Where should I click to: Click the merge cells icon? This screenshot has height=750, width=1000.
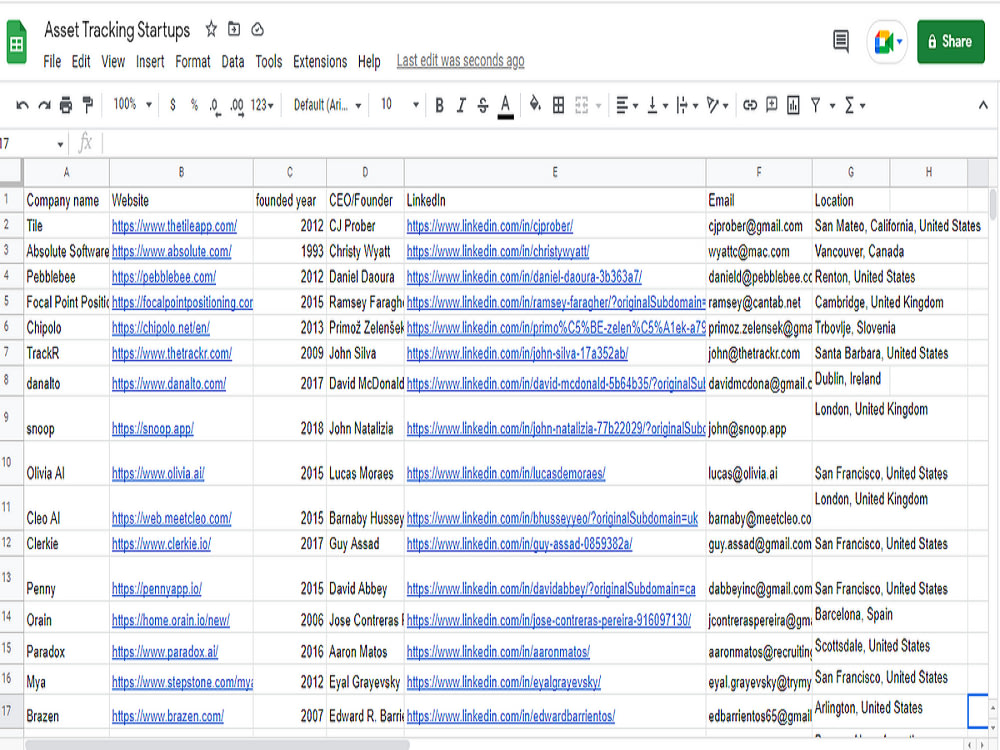pyautogui.click(x=581, y=105)
